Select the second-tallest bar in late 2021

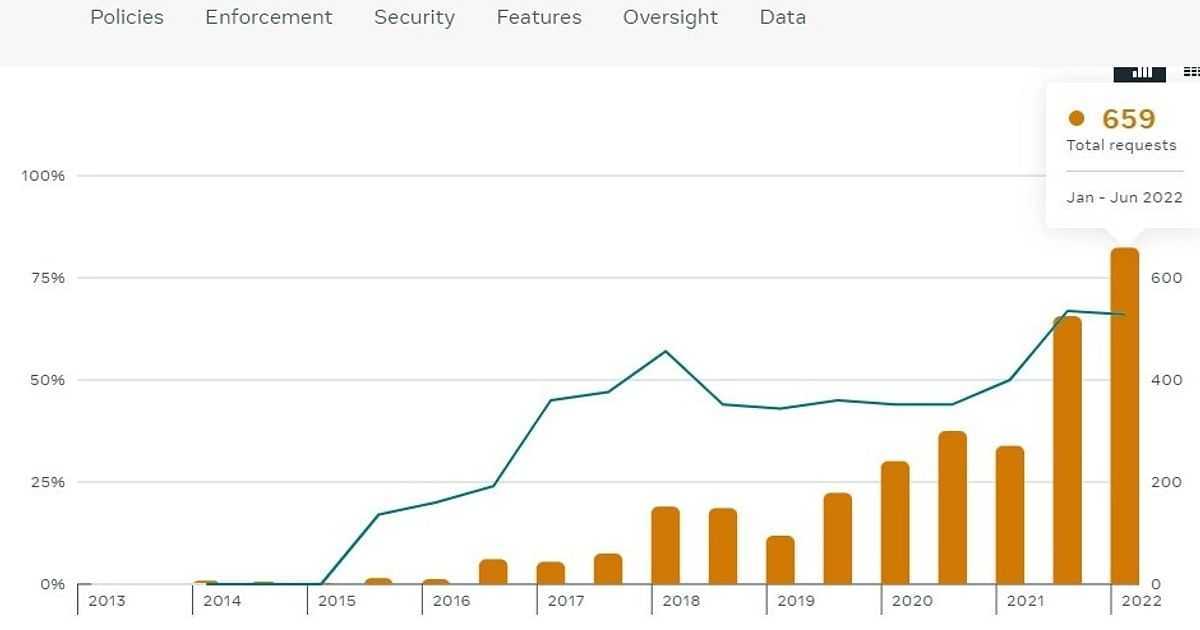coord(1067,450)
